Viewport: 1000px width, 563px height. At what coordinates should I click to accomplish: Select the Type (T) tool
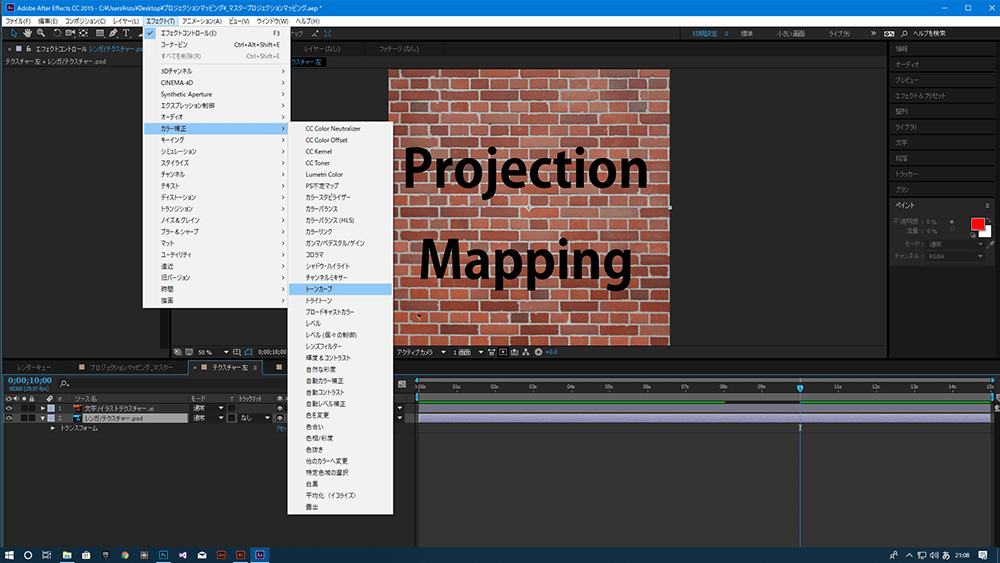coord(126,33)
